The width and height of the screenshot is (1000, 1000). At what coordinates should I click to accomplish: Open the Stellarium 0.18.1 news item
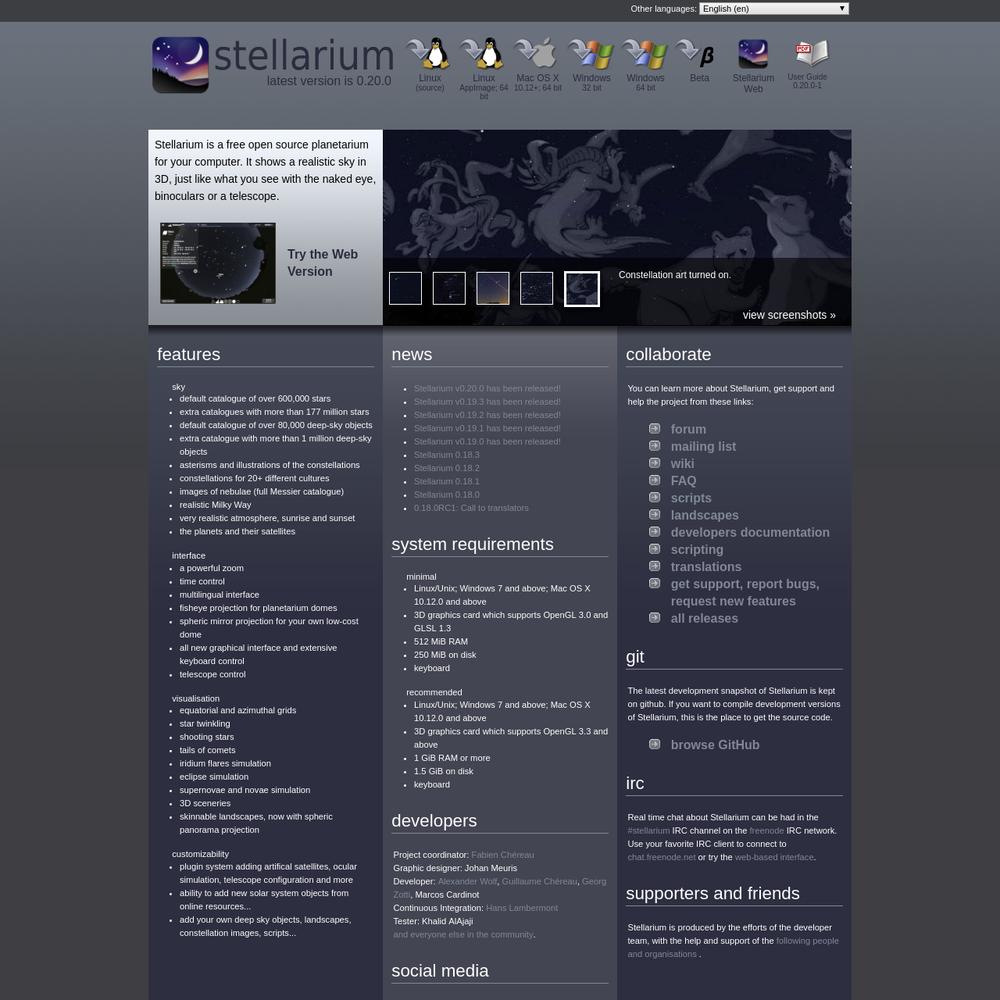446,482
